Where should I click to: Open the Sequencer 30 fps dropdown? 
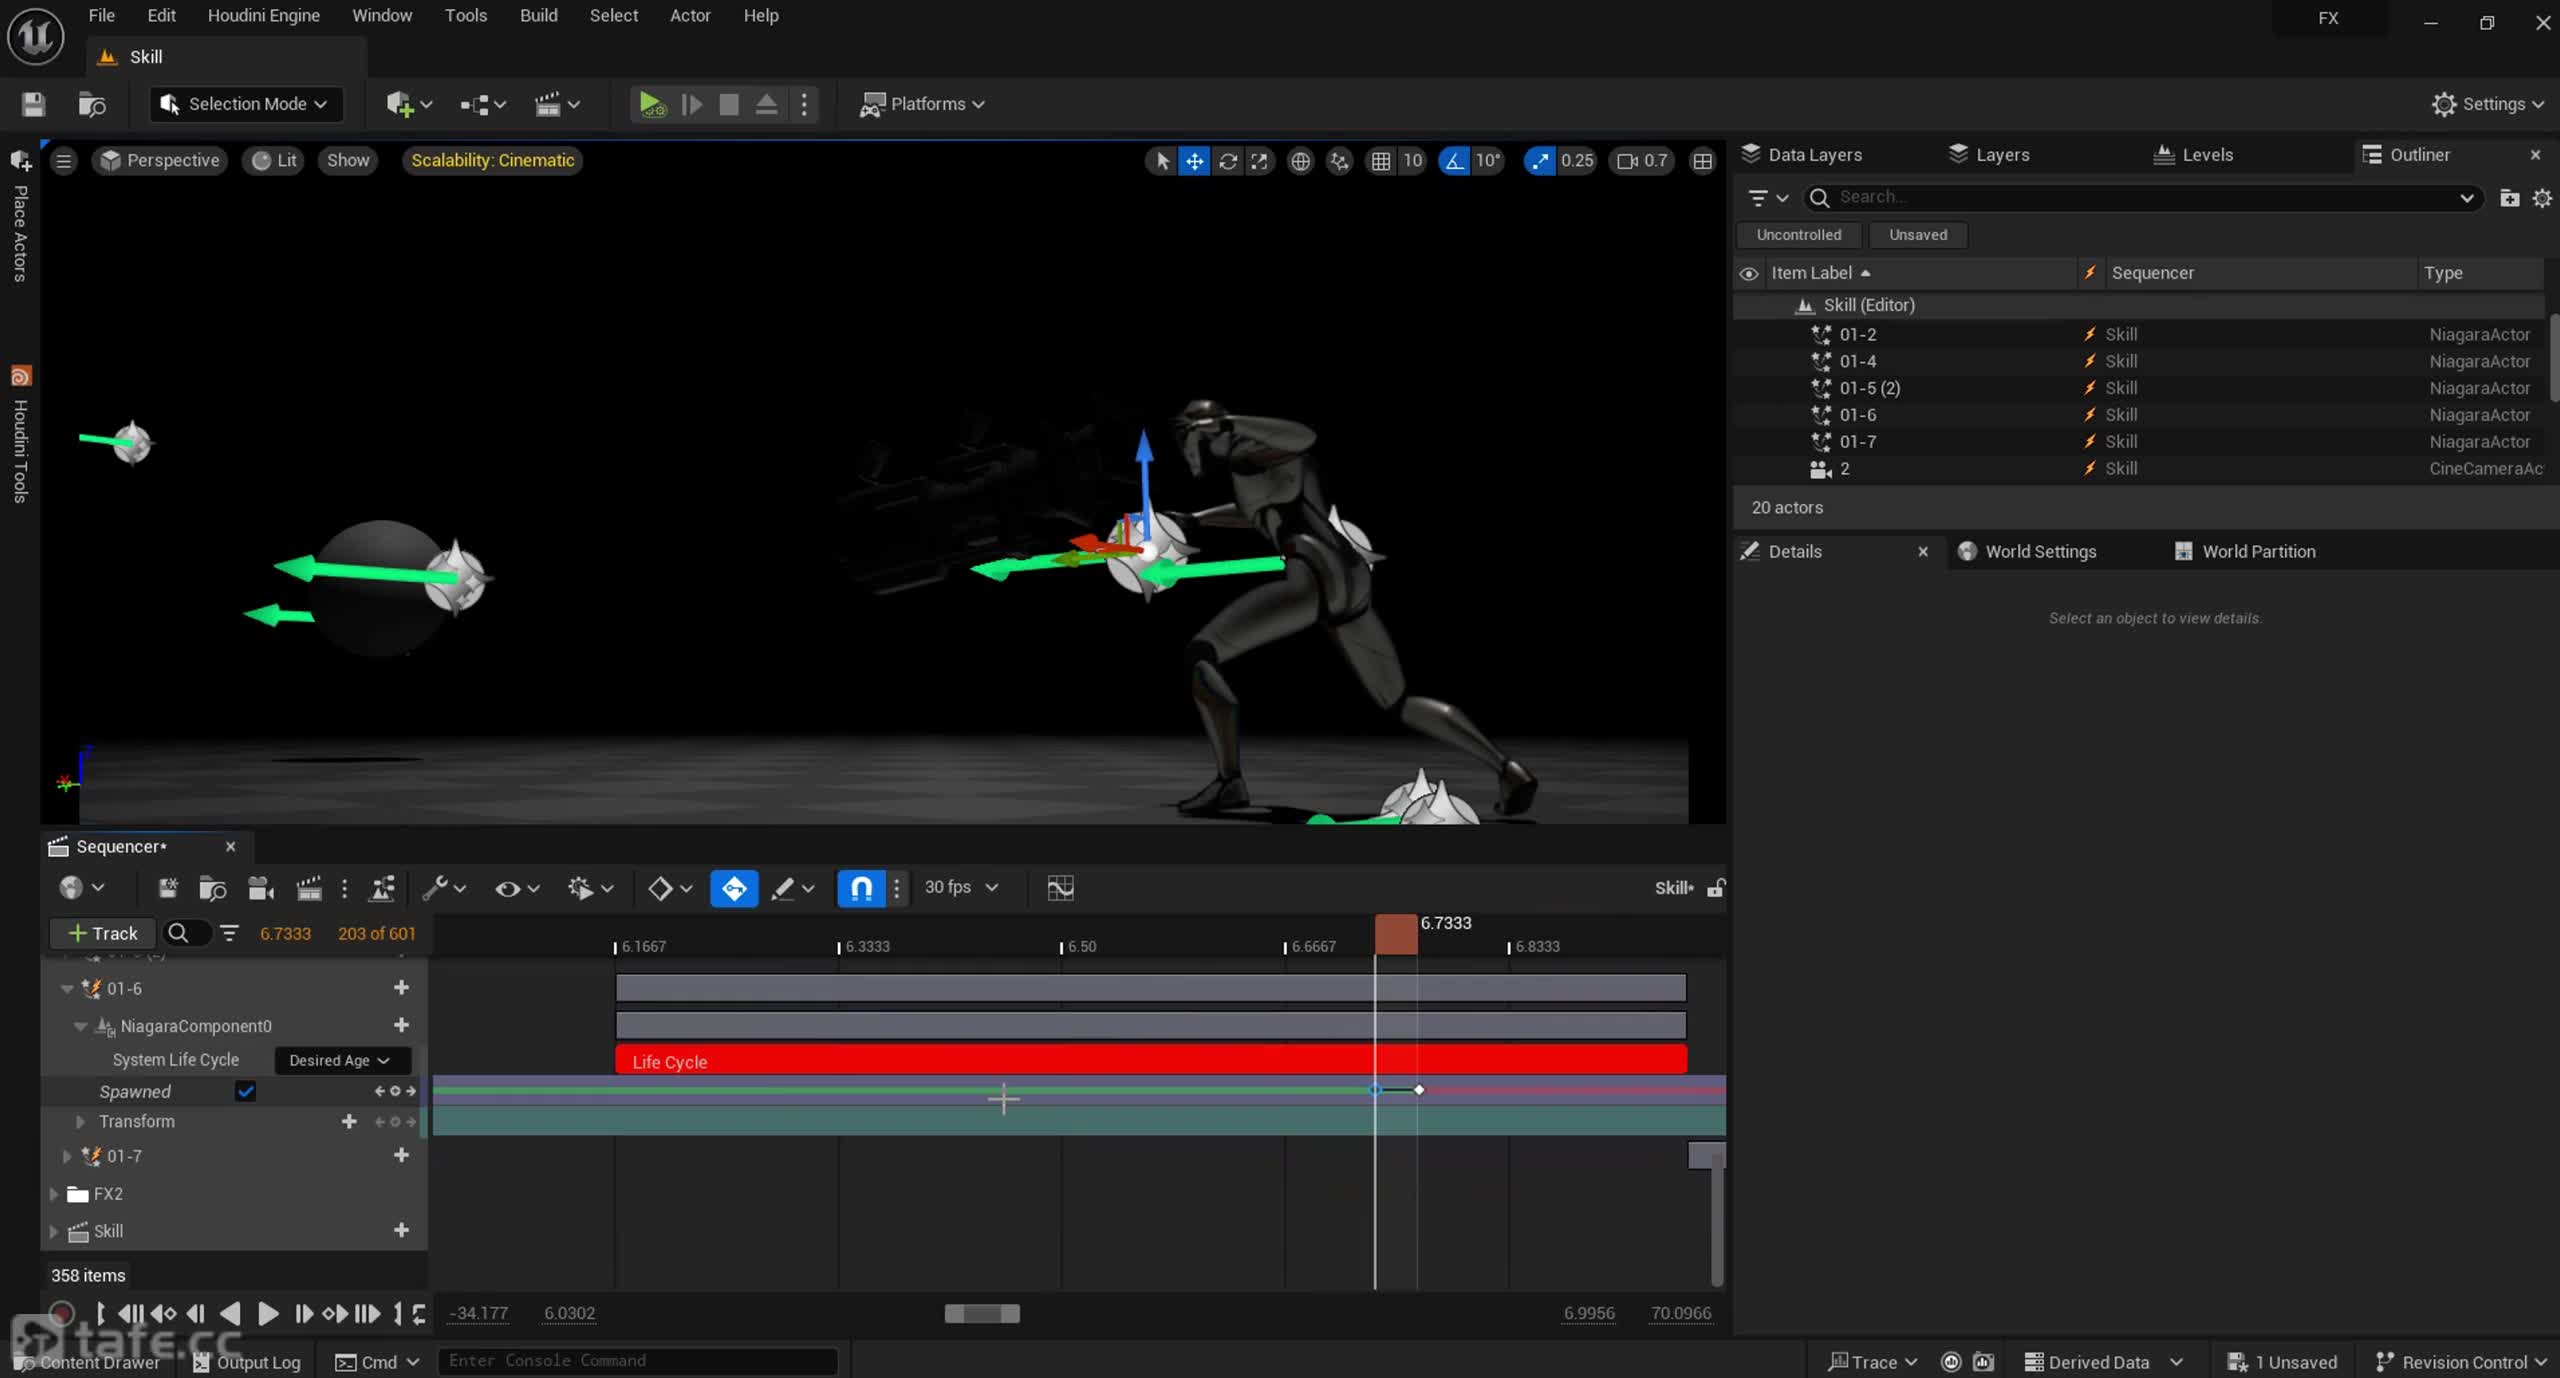click(x=961, y=888)
